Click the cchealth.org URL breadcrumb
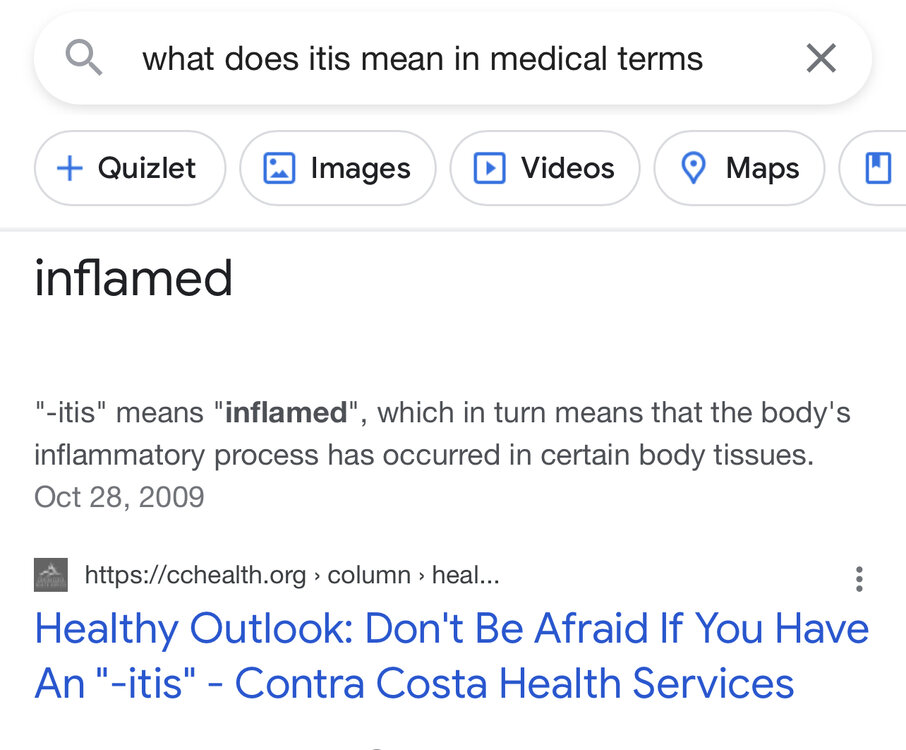 coord(292,575)
